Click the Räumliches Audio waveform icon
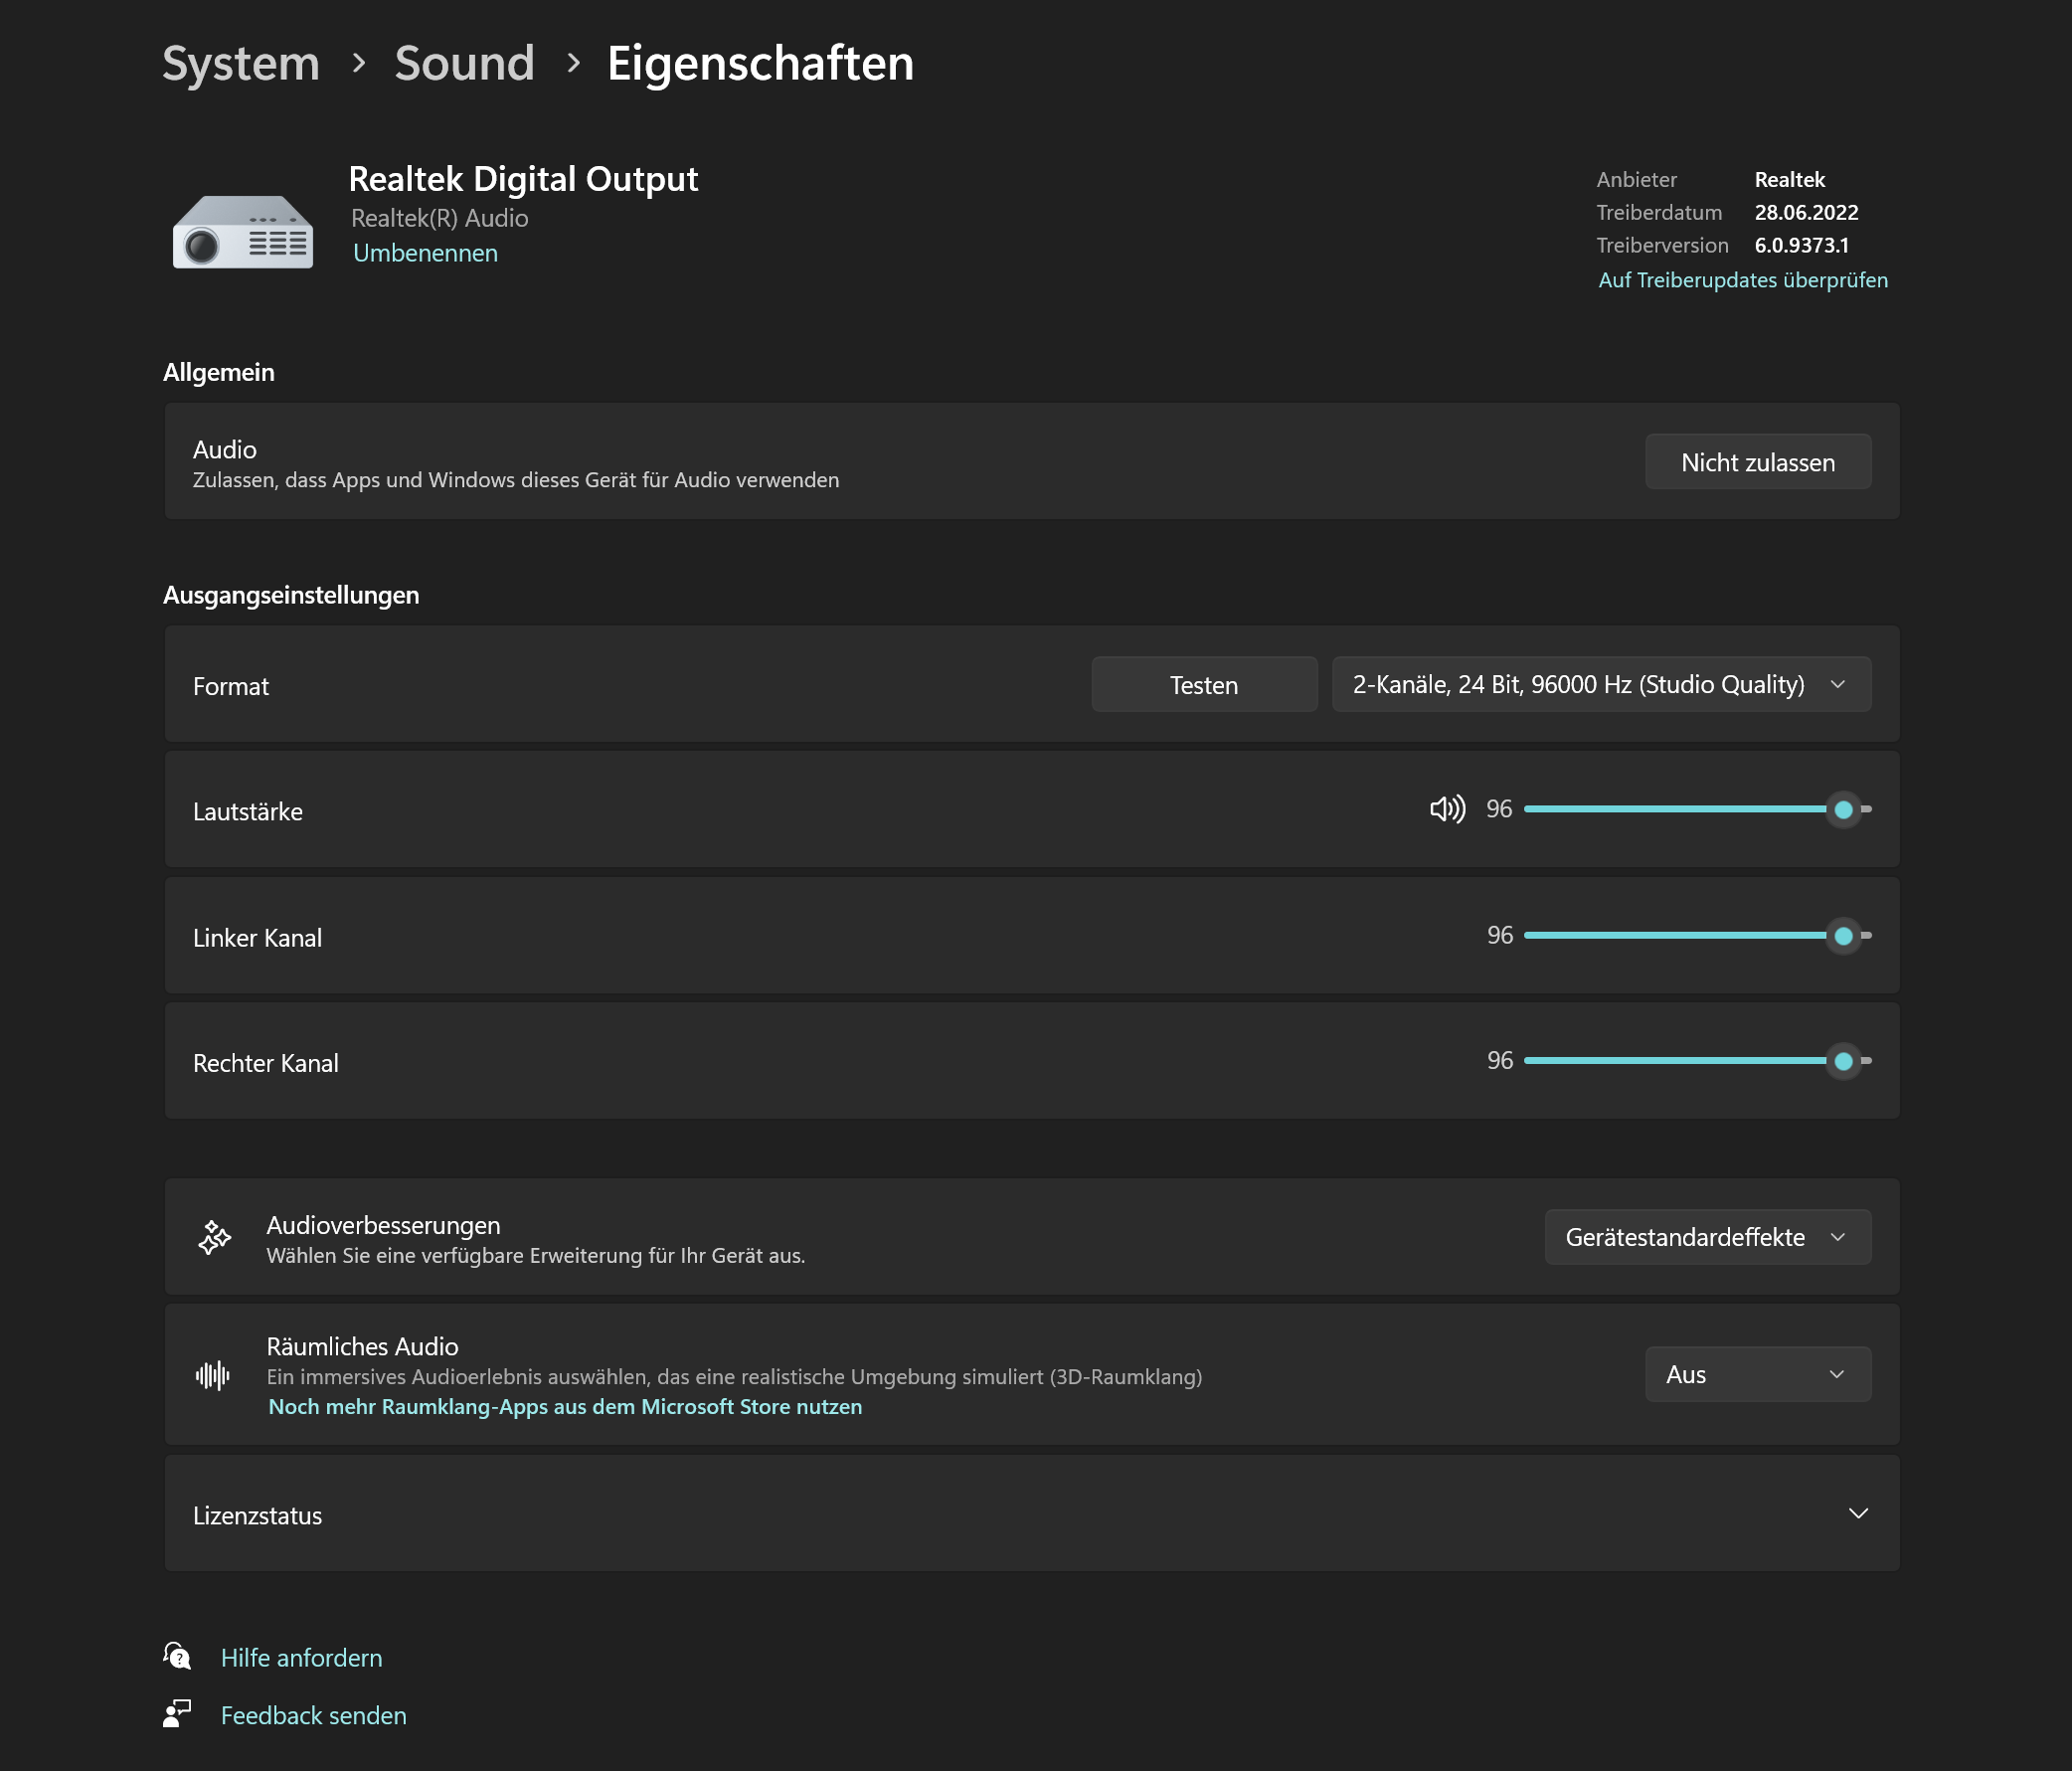Image resolution: width=2072 pixels, height=1771 pixels. [213, 1374]
